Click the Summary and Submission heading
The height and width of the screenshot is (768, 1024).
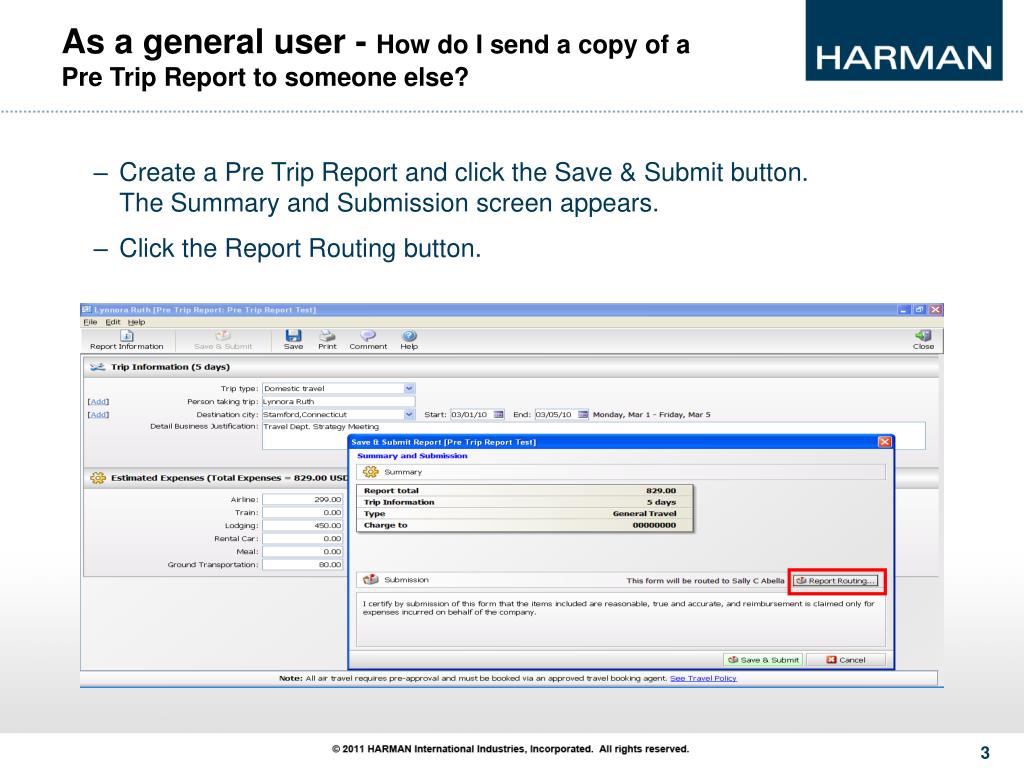pos(412,456)
